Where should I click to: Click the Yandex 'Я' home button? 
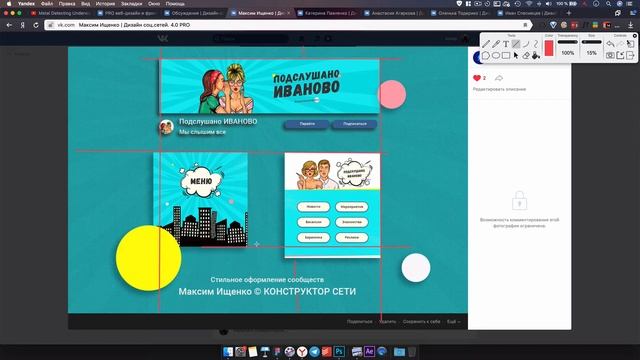click(22, 25)
